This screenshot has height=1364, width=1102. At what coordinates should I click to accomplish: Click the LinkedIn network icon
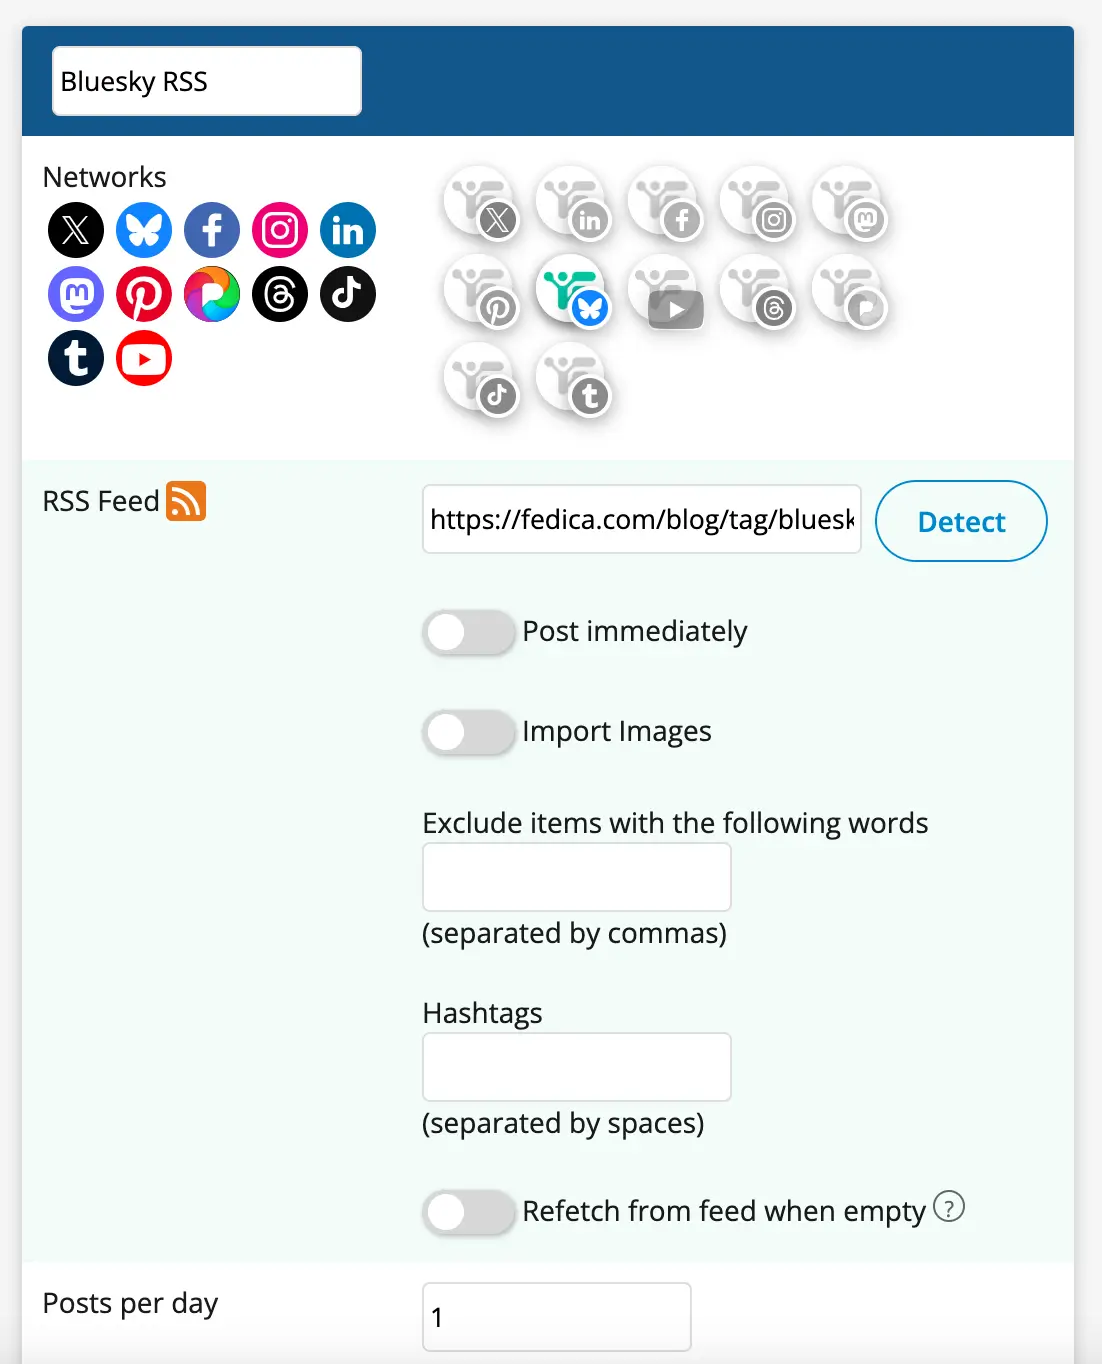tap(348, 230)
